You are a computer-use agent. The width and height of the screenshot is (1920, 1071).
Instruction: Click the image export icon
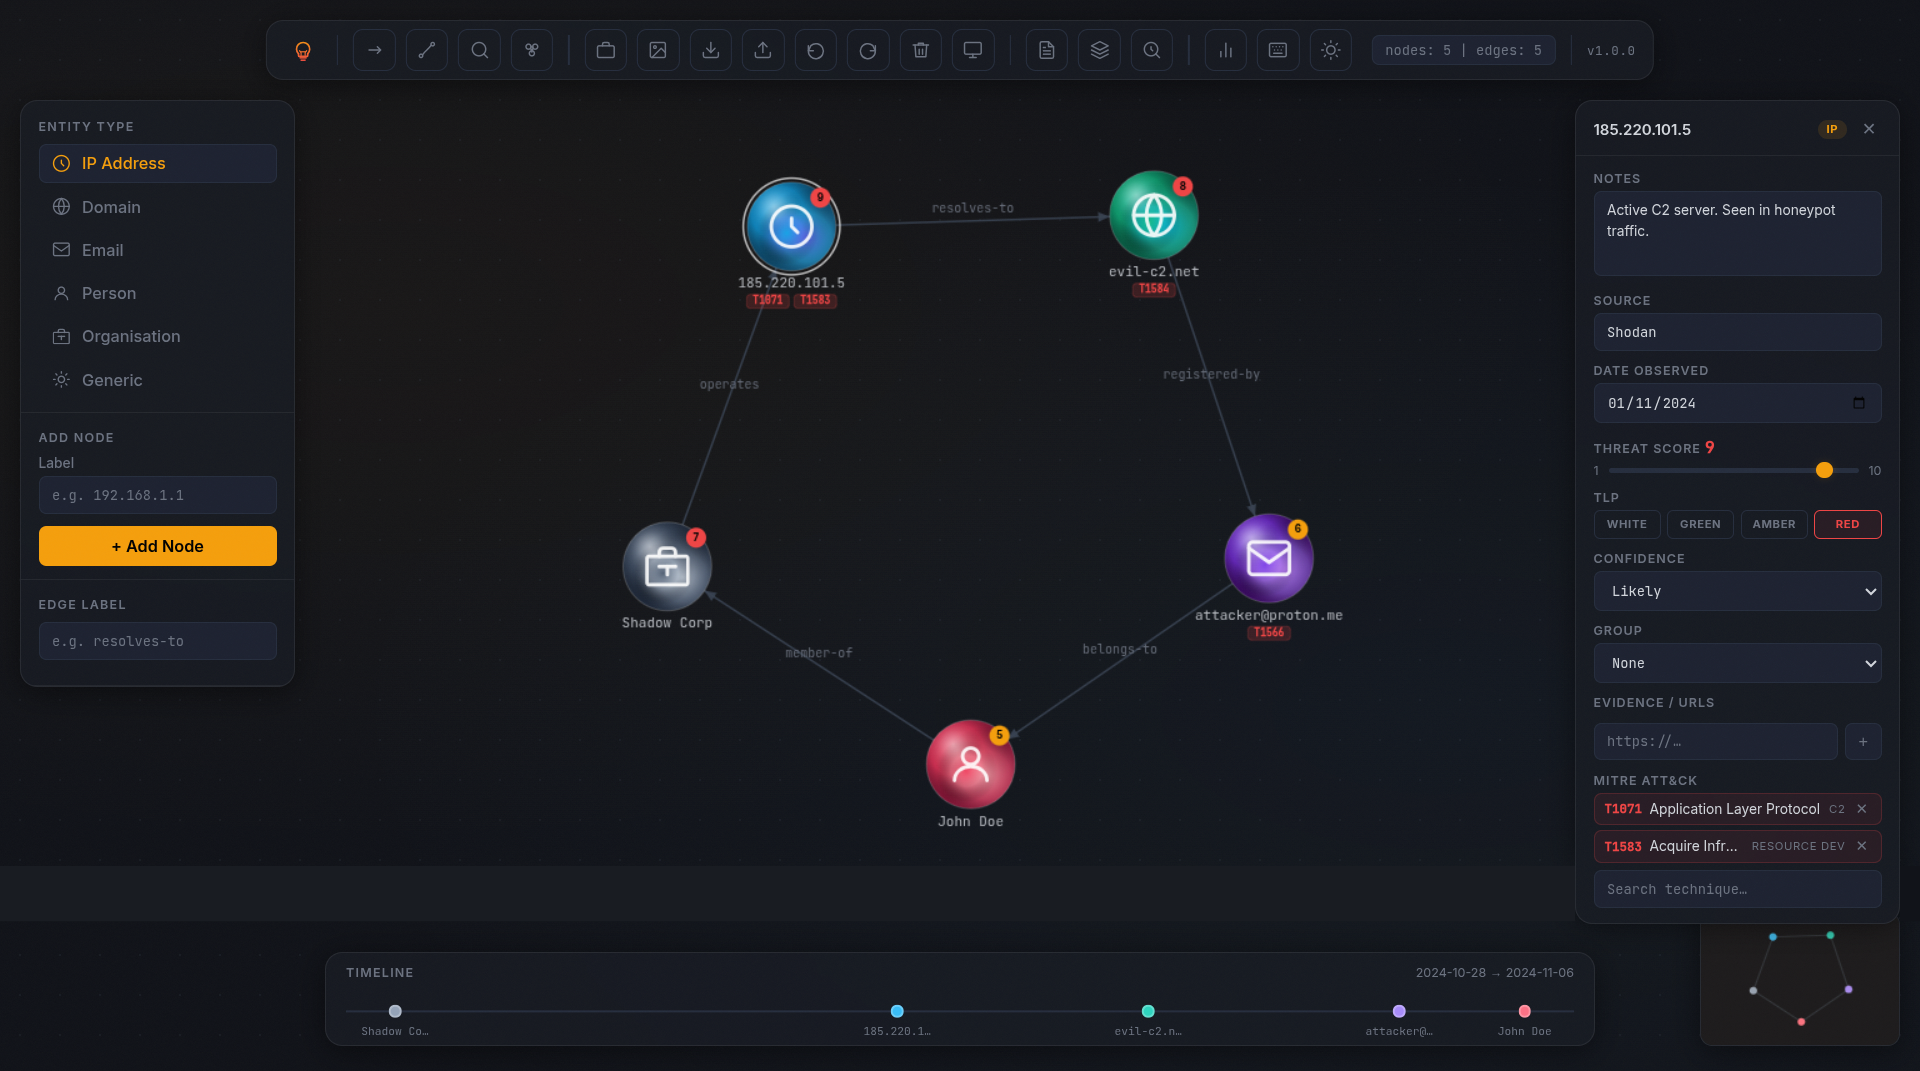point(658,50)
